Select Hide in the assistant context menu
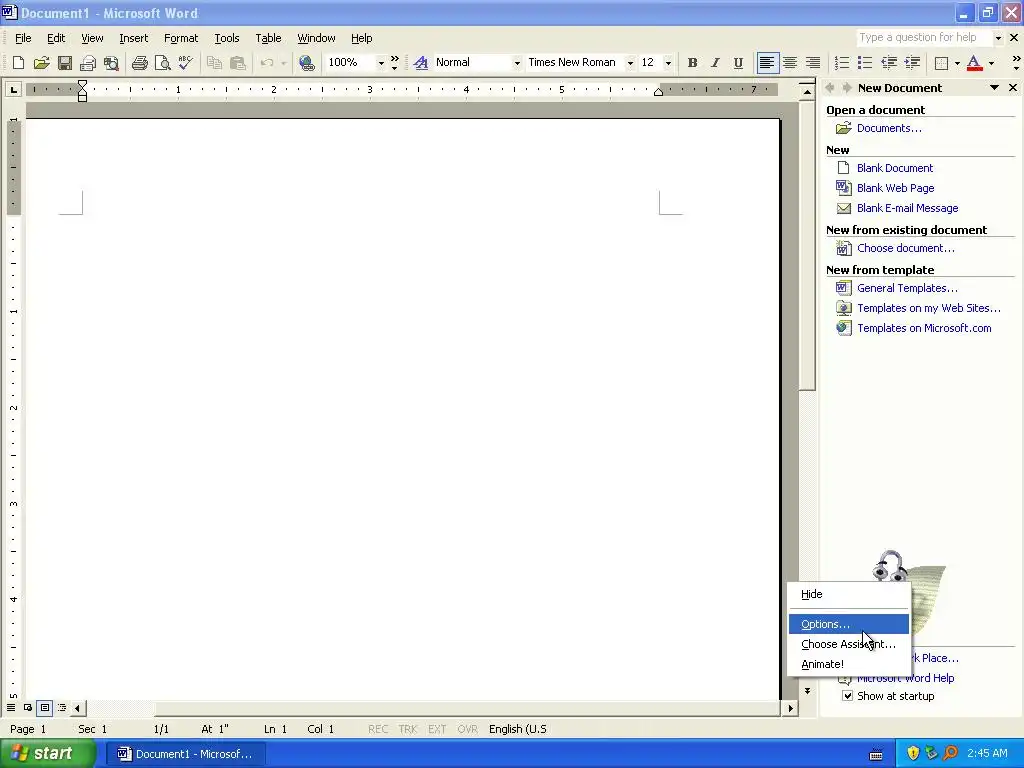The image size is (1024, 768). [x=848, y=594]
